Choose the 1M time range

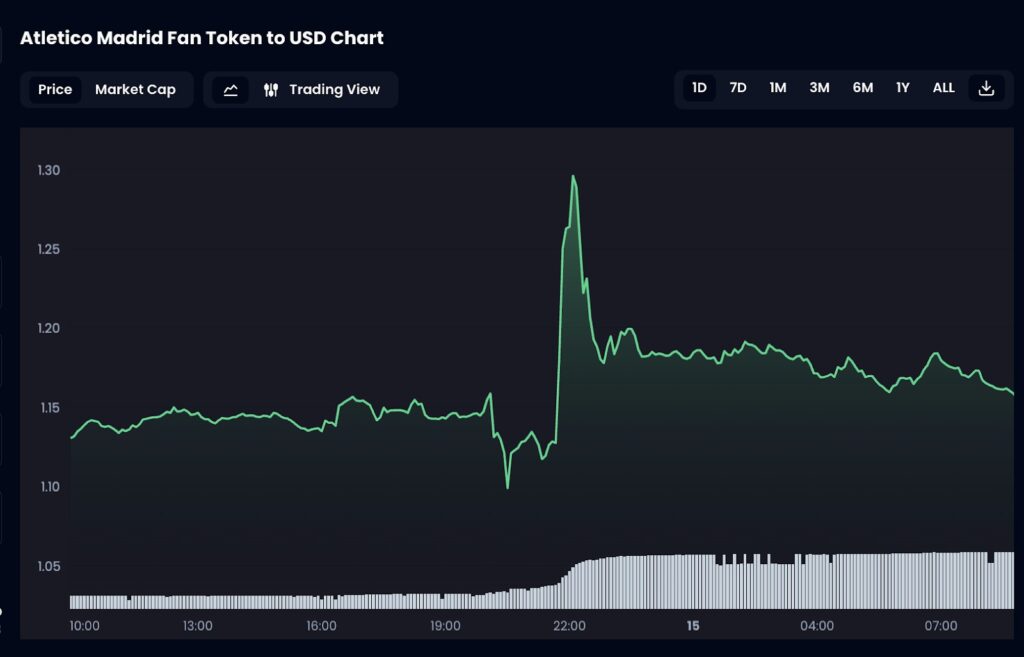point(778,88)
